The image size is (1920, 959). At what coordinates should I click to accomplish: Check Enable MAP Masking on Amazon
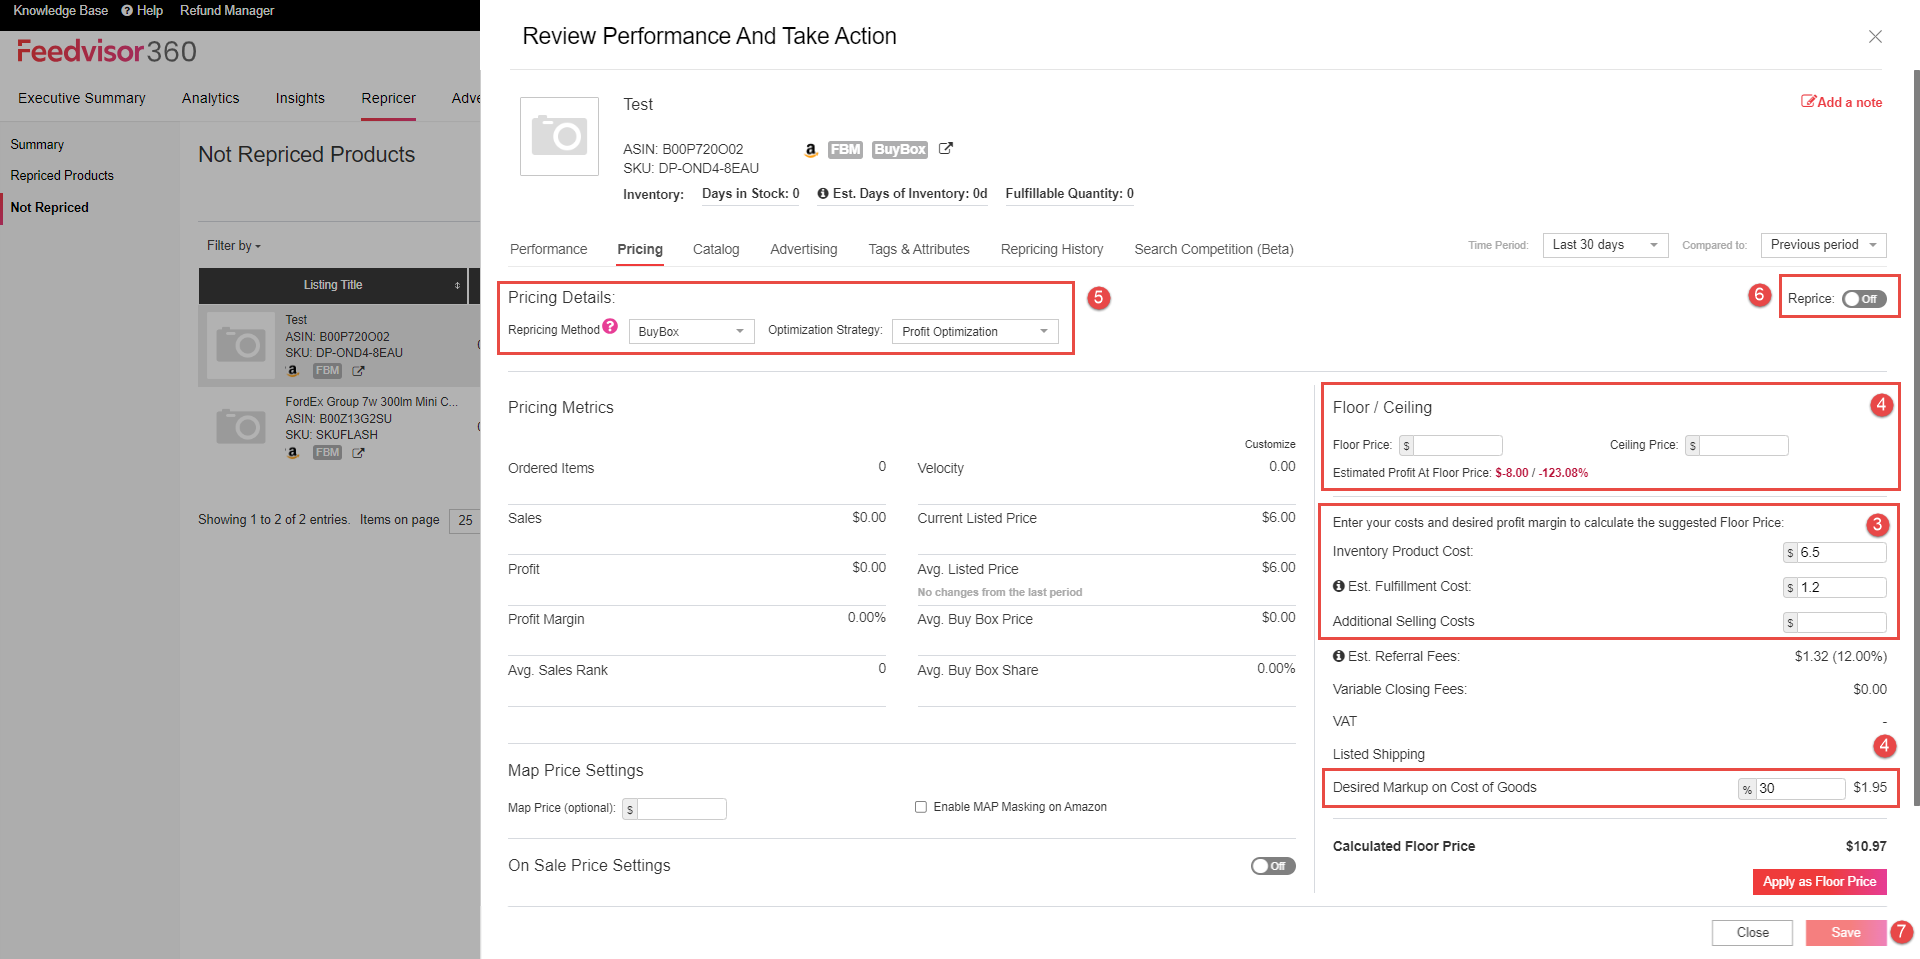(920, 806)
